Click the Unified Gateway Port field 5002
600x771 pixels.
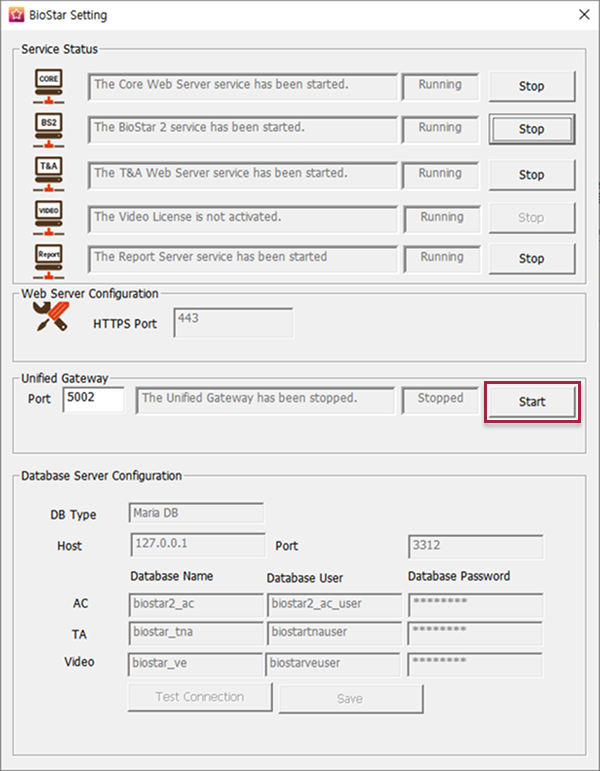[93, 399]
